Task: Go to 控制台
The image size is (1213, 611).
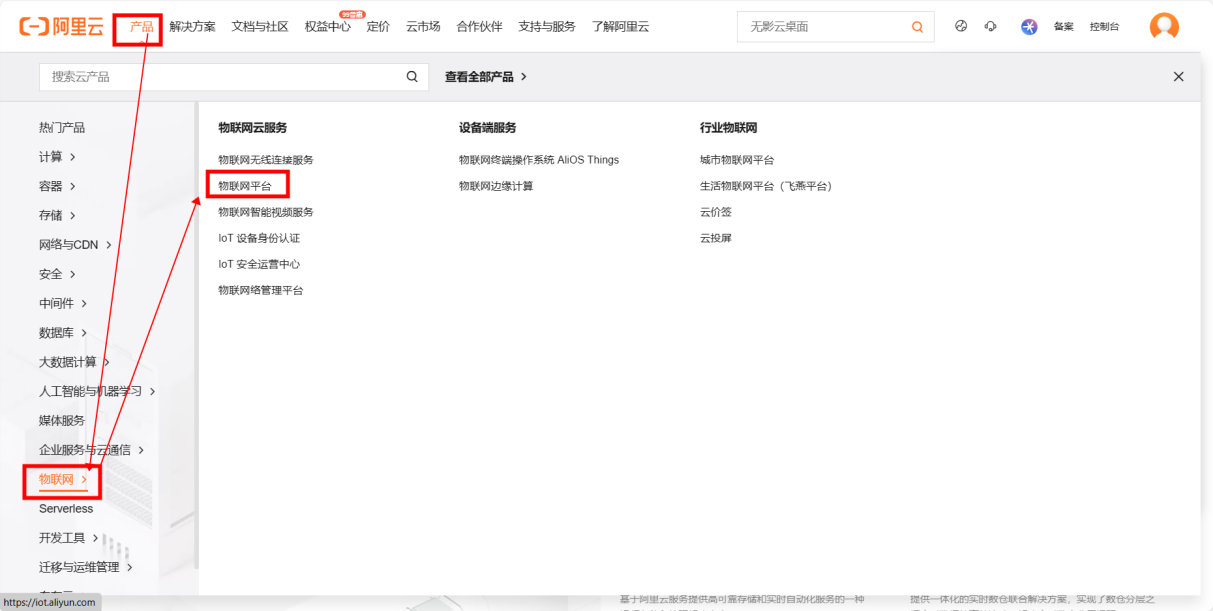Action: point(1104,27)
